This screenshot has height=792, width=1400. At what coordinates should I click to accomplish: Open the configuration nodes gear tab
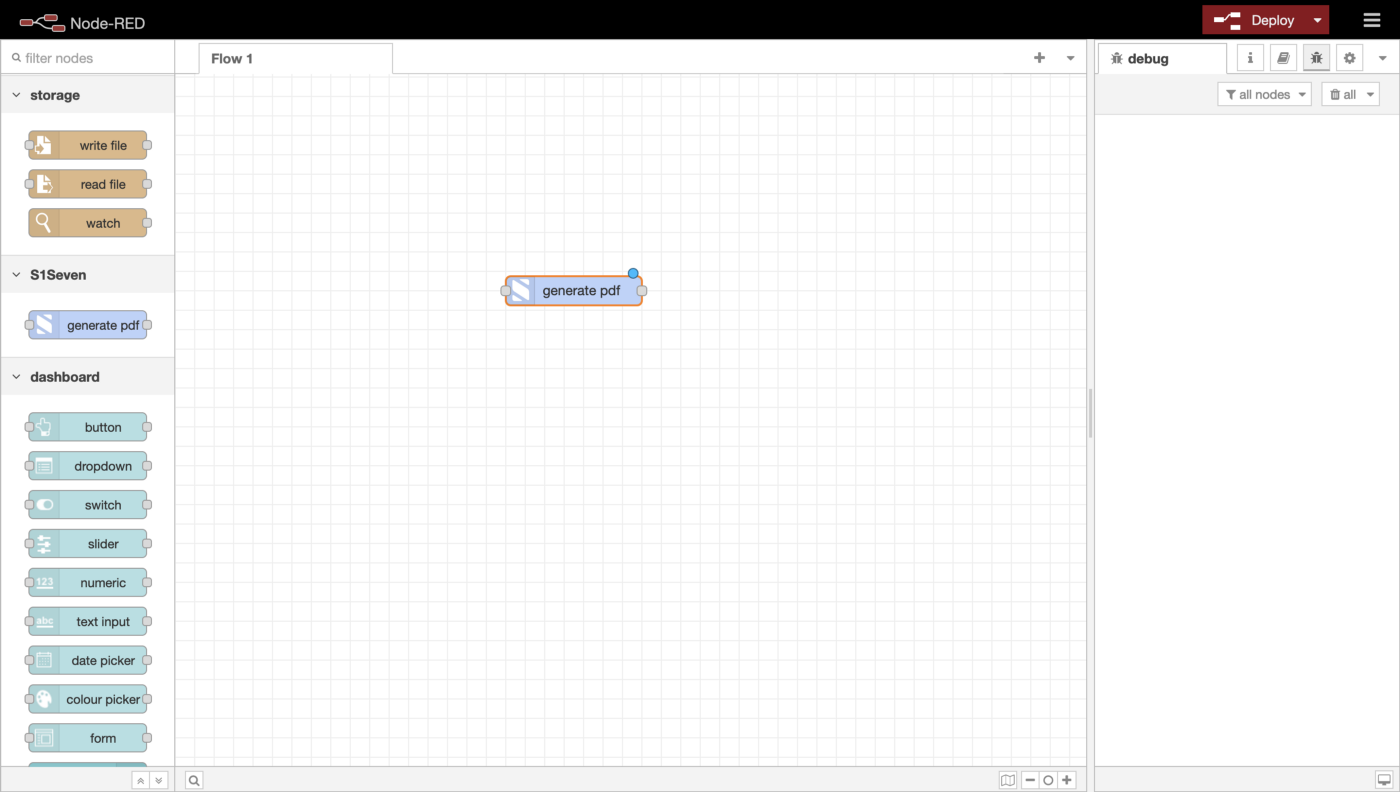[1349, 58]
